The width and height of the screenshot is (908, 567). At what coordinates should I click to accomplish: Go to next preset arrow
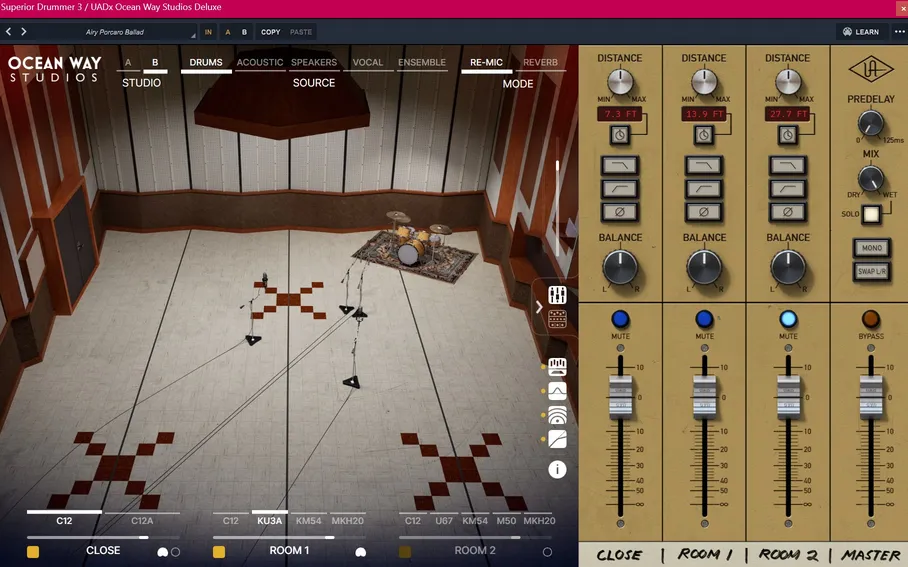coord(24,32)
